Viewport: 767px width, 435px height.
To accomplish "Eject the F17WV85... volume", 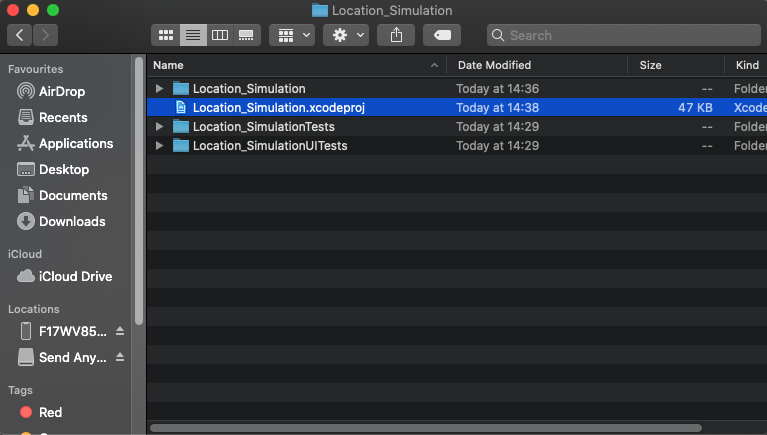I will point(120,331).
